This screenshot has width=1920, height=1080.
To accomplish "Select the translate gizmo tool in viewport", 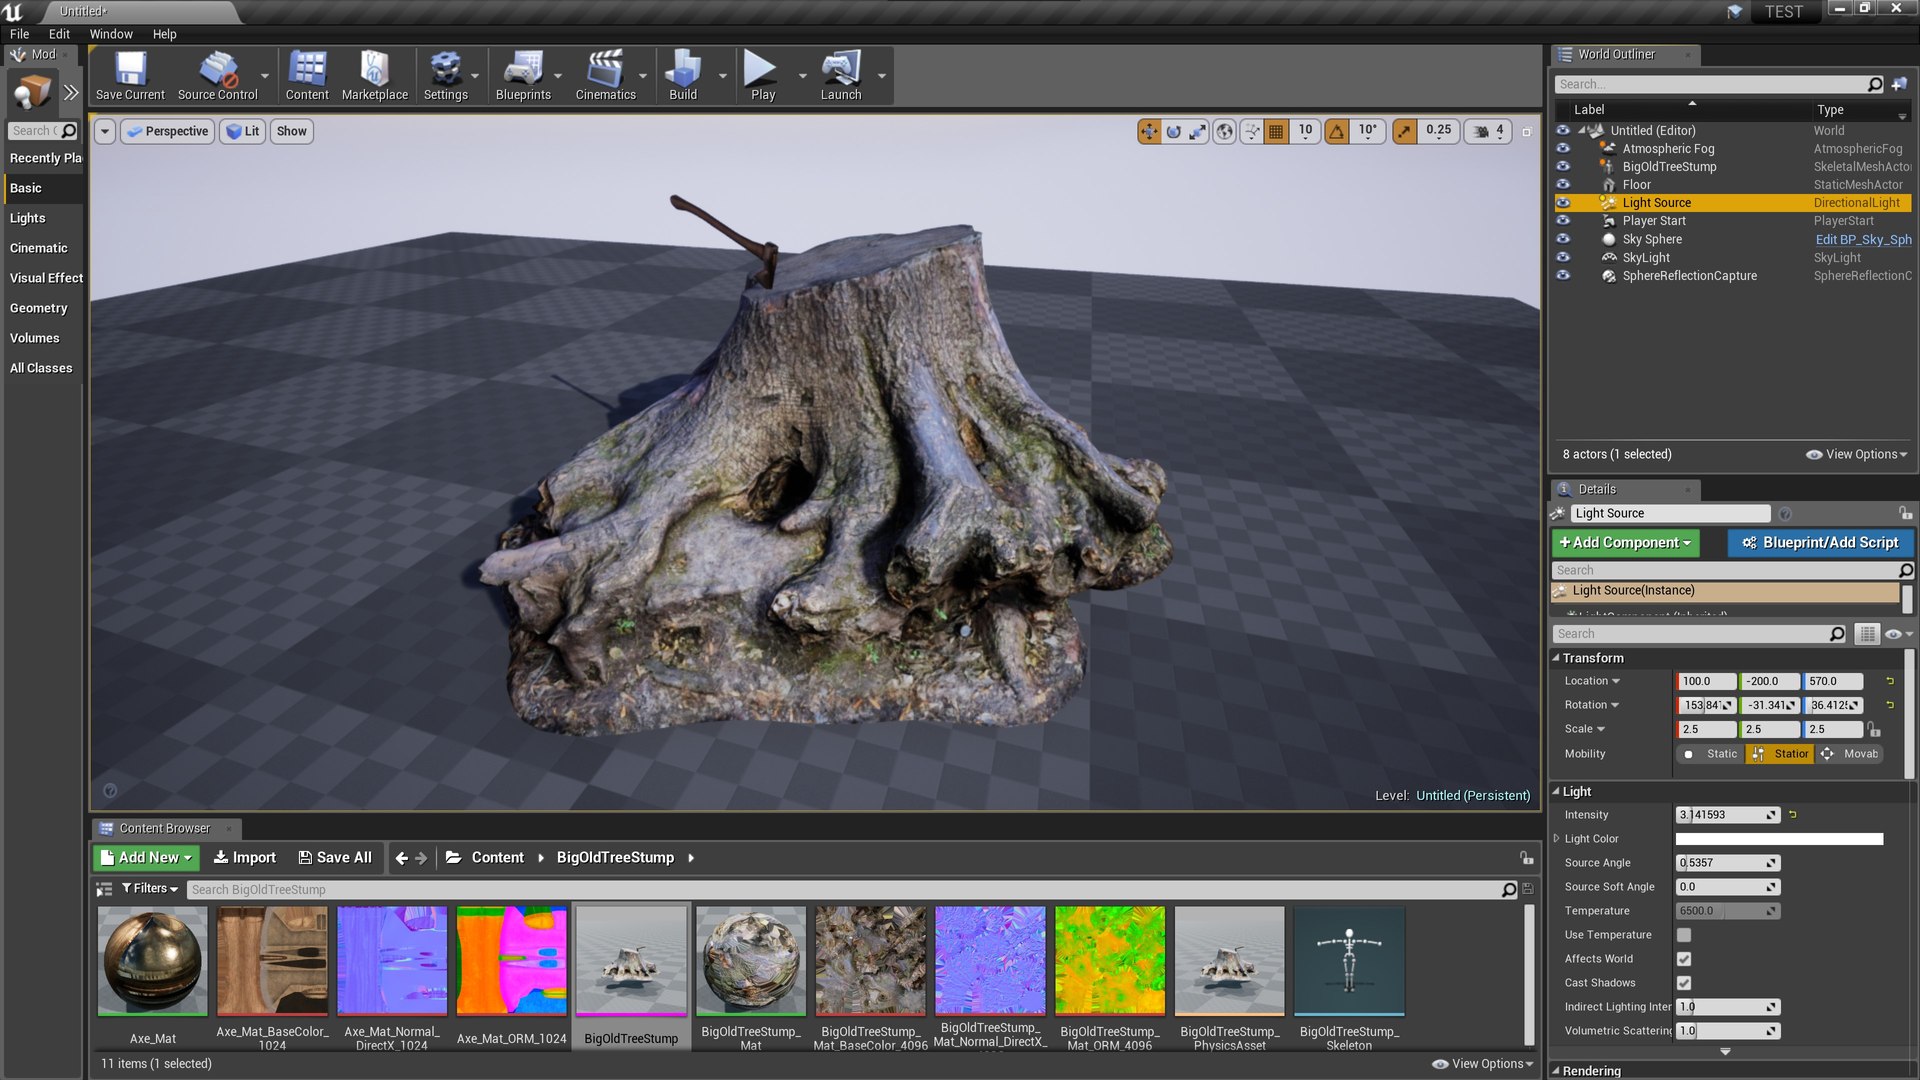I will (1149, 131).
